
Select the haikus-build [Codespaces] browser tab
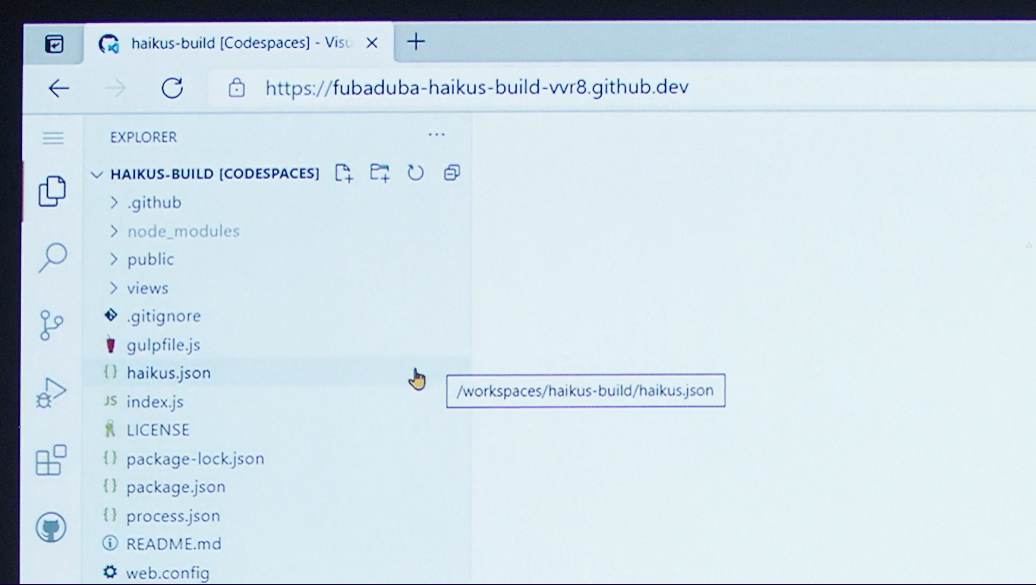point(238,43)
